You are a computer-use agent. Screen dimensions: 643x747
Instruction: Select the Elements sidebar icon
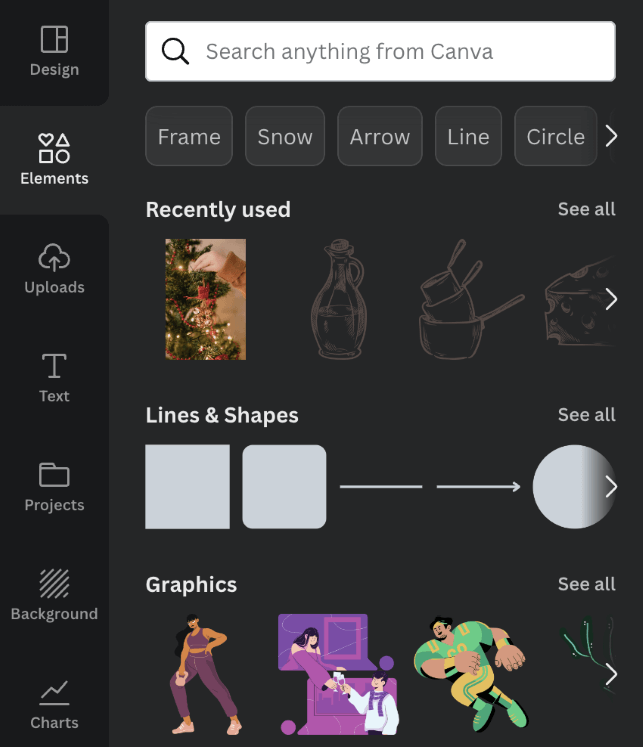click(54, 148)
